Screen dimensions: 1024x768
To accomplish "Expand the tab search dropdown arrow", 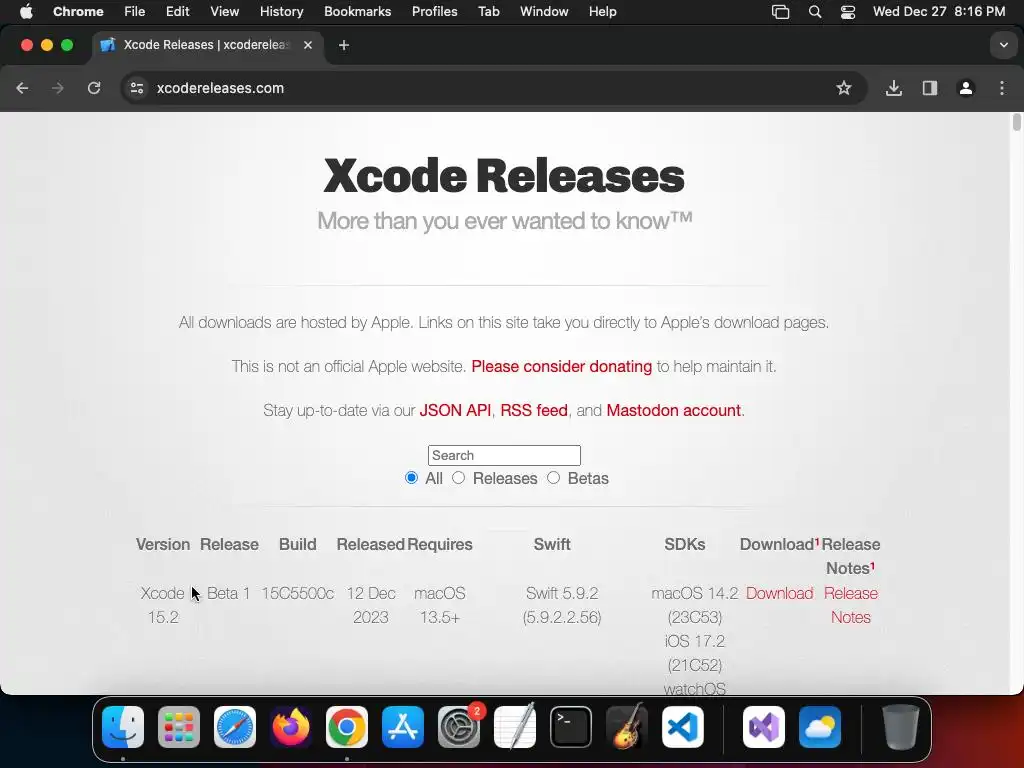I will tap(1004, 45).
